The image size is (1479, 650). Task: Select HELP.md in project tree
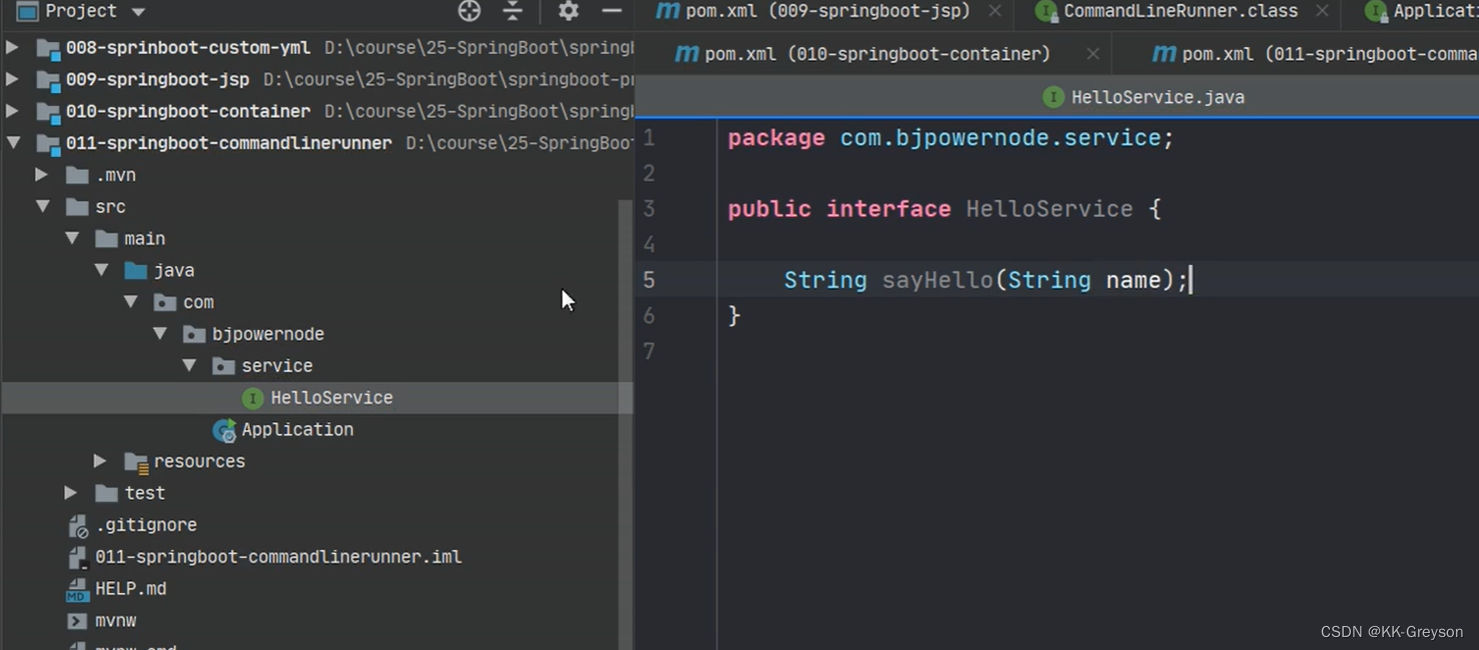point(130,589)
